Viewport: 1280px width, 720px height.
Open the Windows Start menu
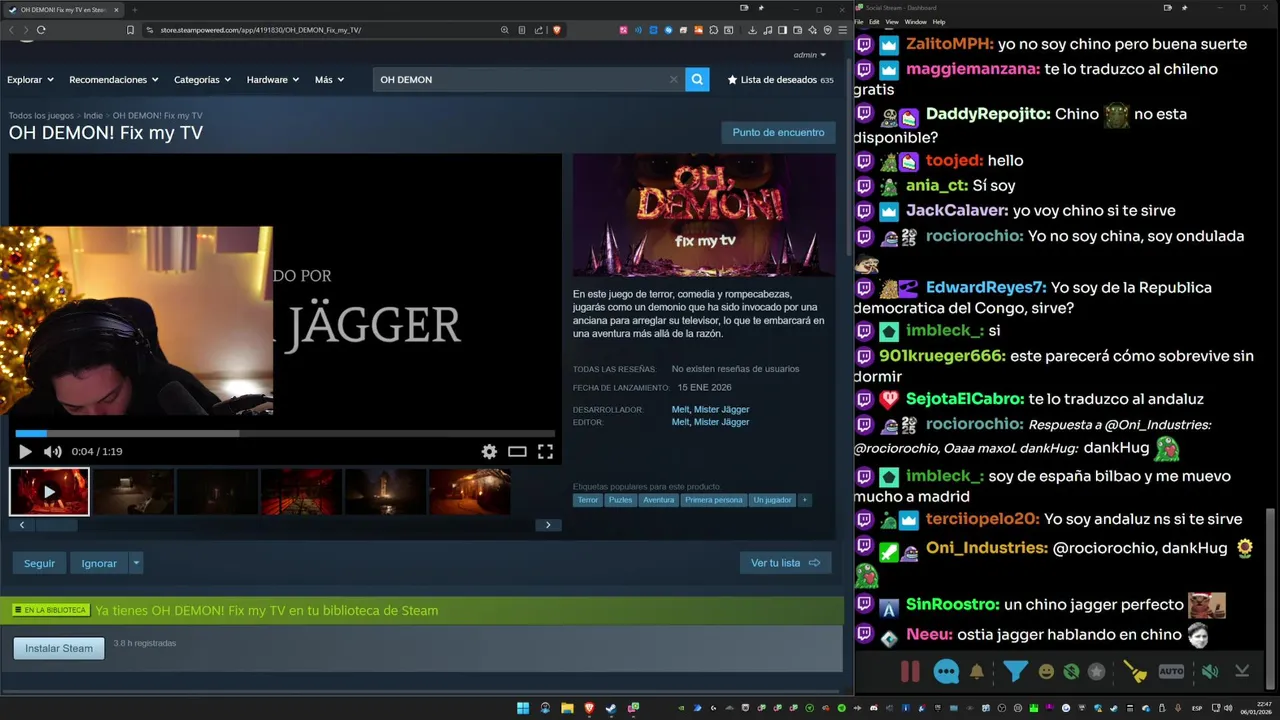tap(523, 708)
